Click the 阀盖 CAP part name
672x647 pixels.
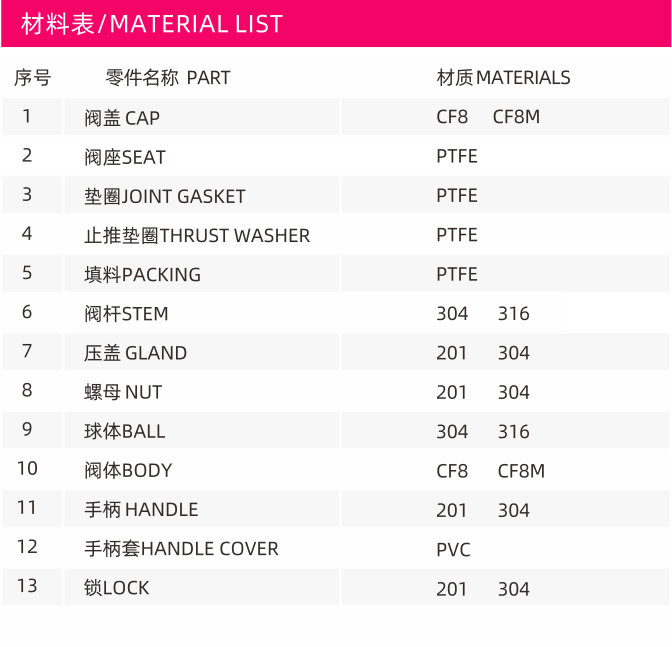(122, 118)
